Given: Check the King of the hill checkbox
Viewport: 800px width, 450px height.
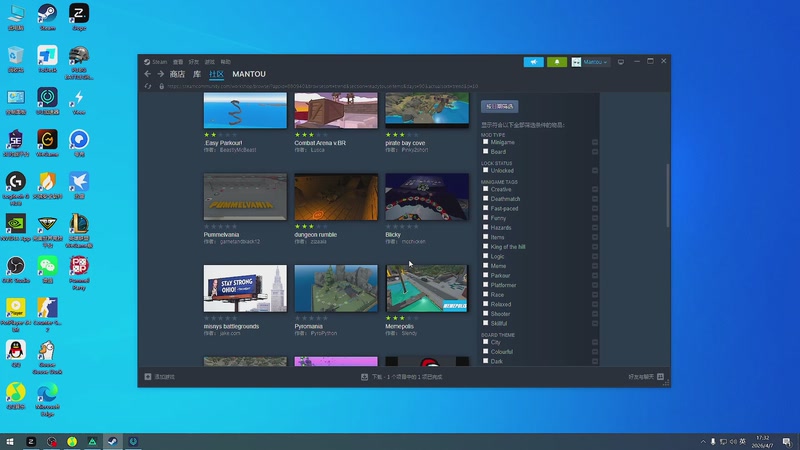Looking at the screenshot, I should click(x=486, y=246).
